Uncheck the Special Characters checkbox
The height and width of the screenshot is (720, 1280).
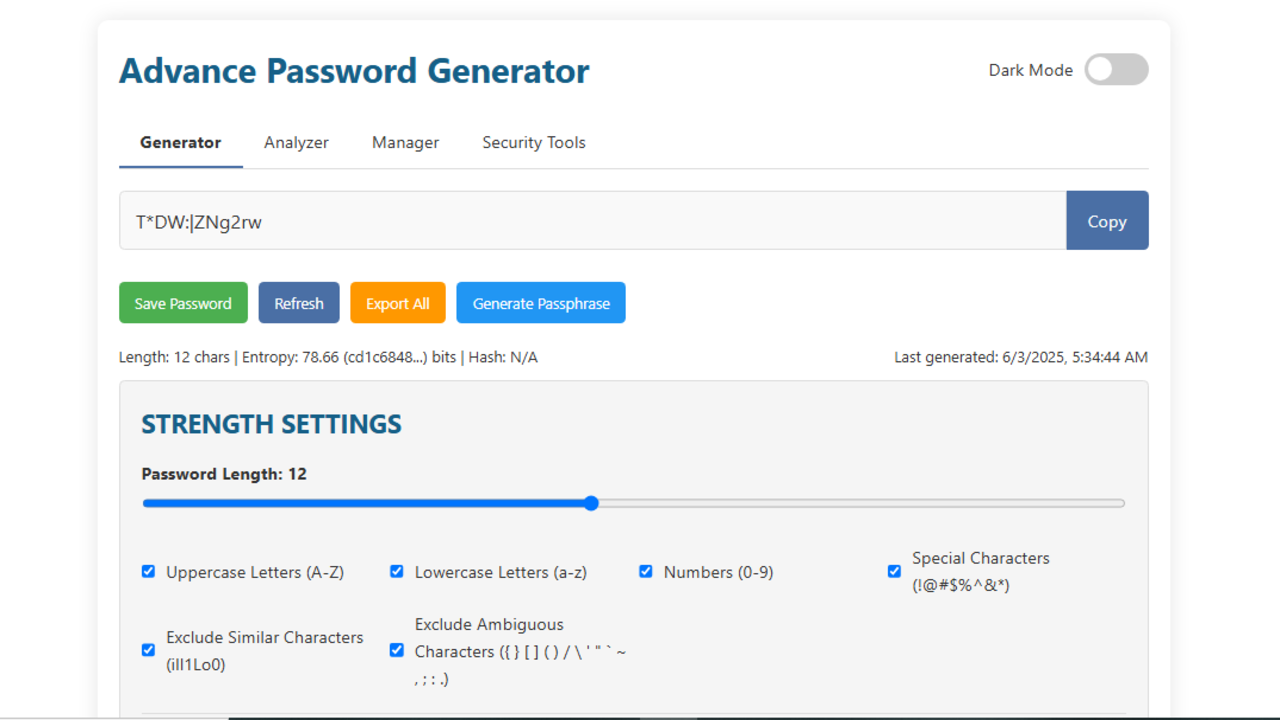coord(894,572)
